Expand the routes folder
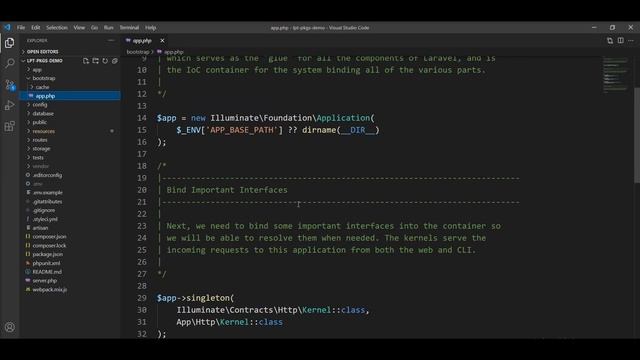Image resolution: width=640 pixels, height=360 pixels. click(70, 140)
